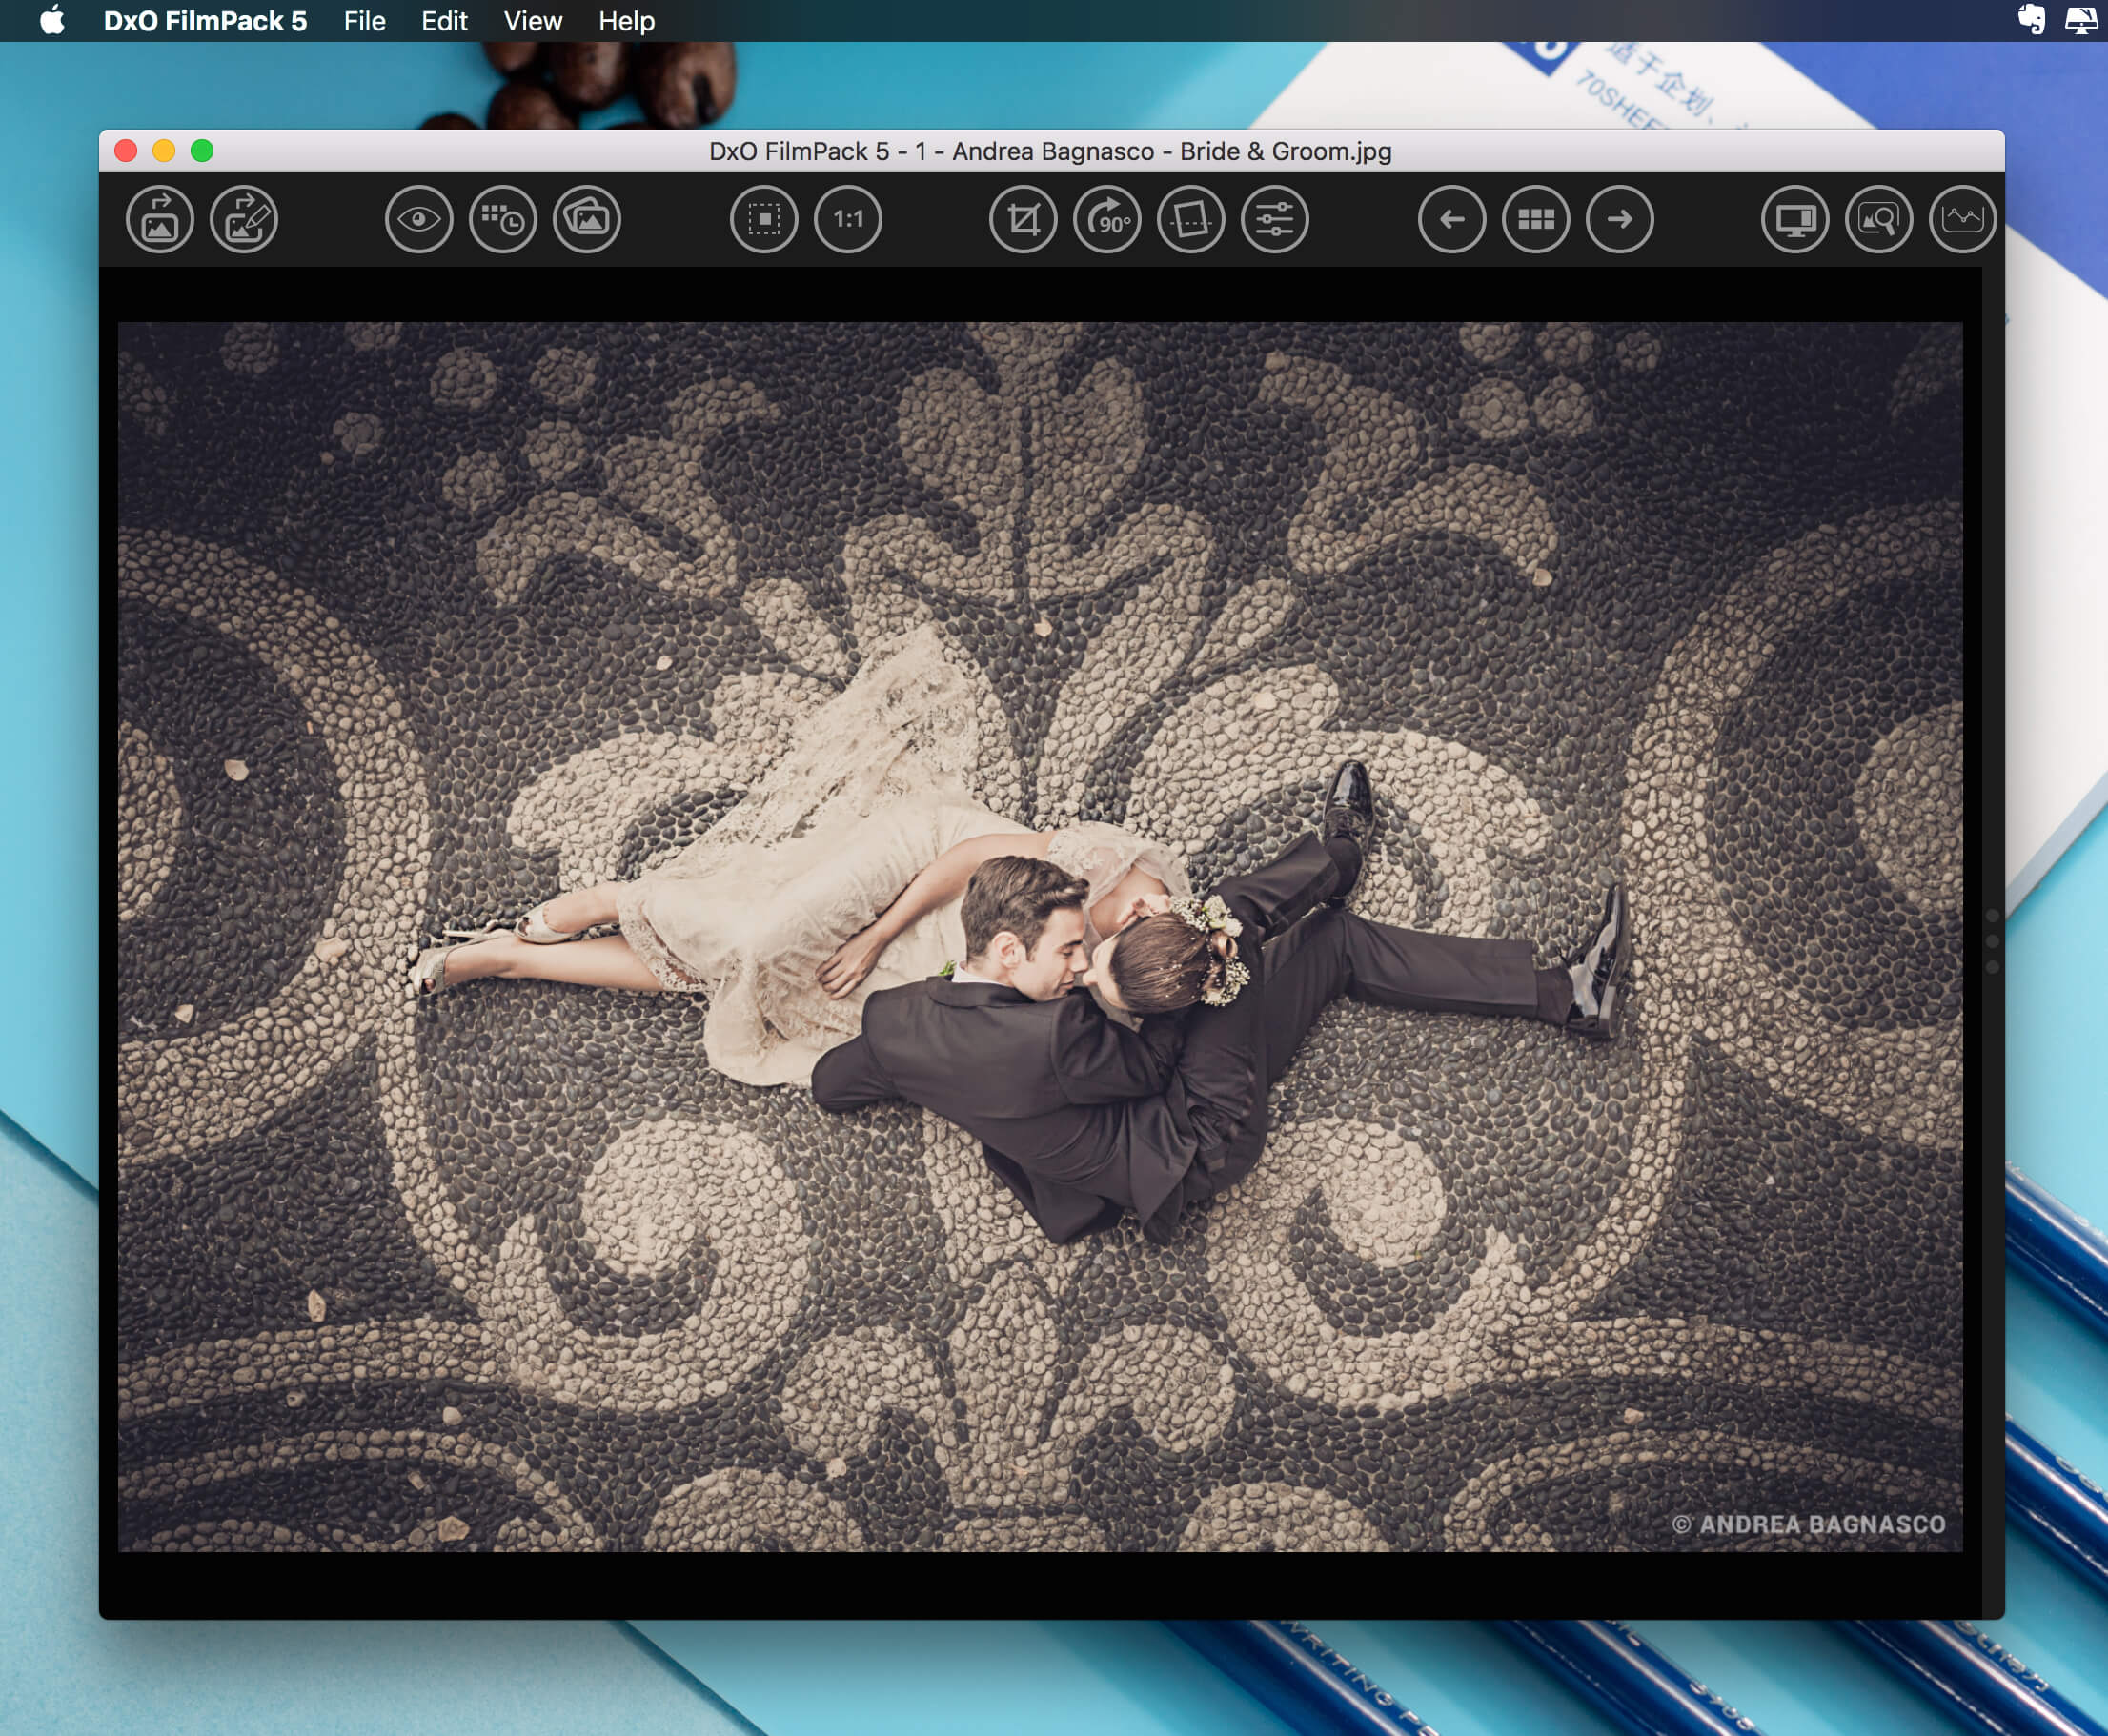This screenshot has height=1736, width=2108.
Task: Show the histogram panel icon
Action: [x=1963, y=219]
